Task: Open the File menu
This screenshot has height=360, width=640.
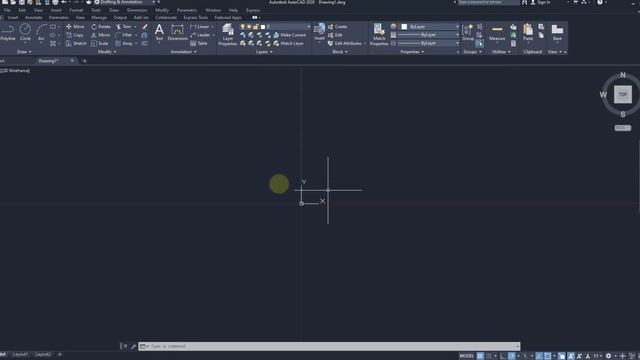Action: [x=7, y=10]
